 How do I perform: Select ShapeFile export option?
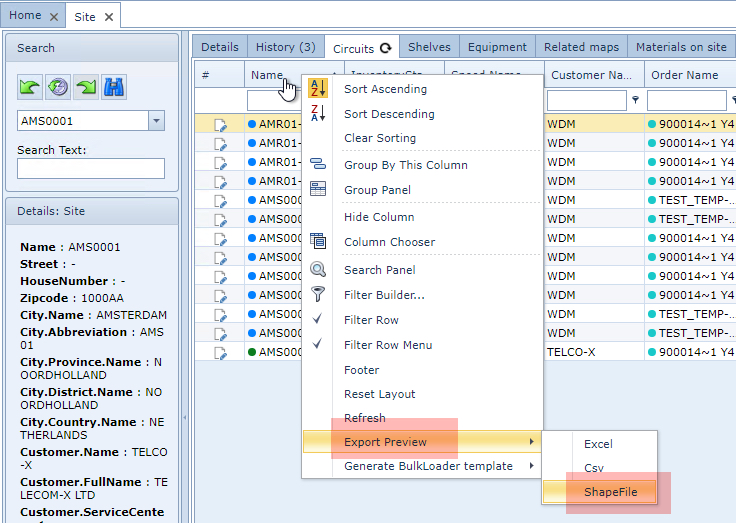pos(611,492)
